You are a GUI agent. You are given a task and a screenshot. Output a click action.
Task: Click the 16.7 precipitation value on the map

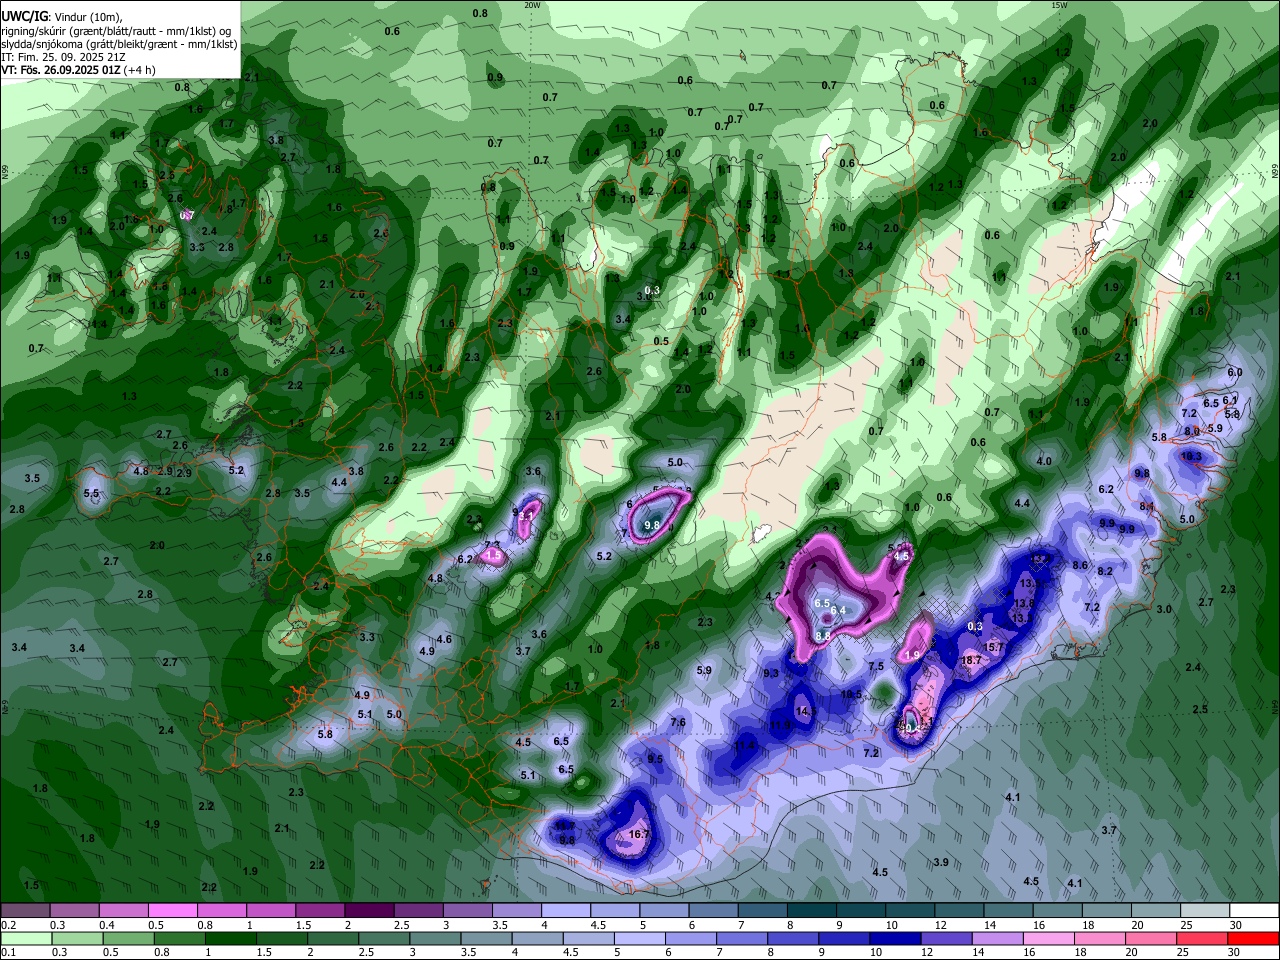coord(640,834)
